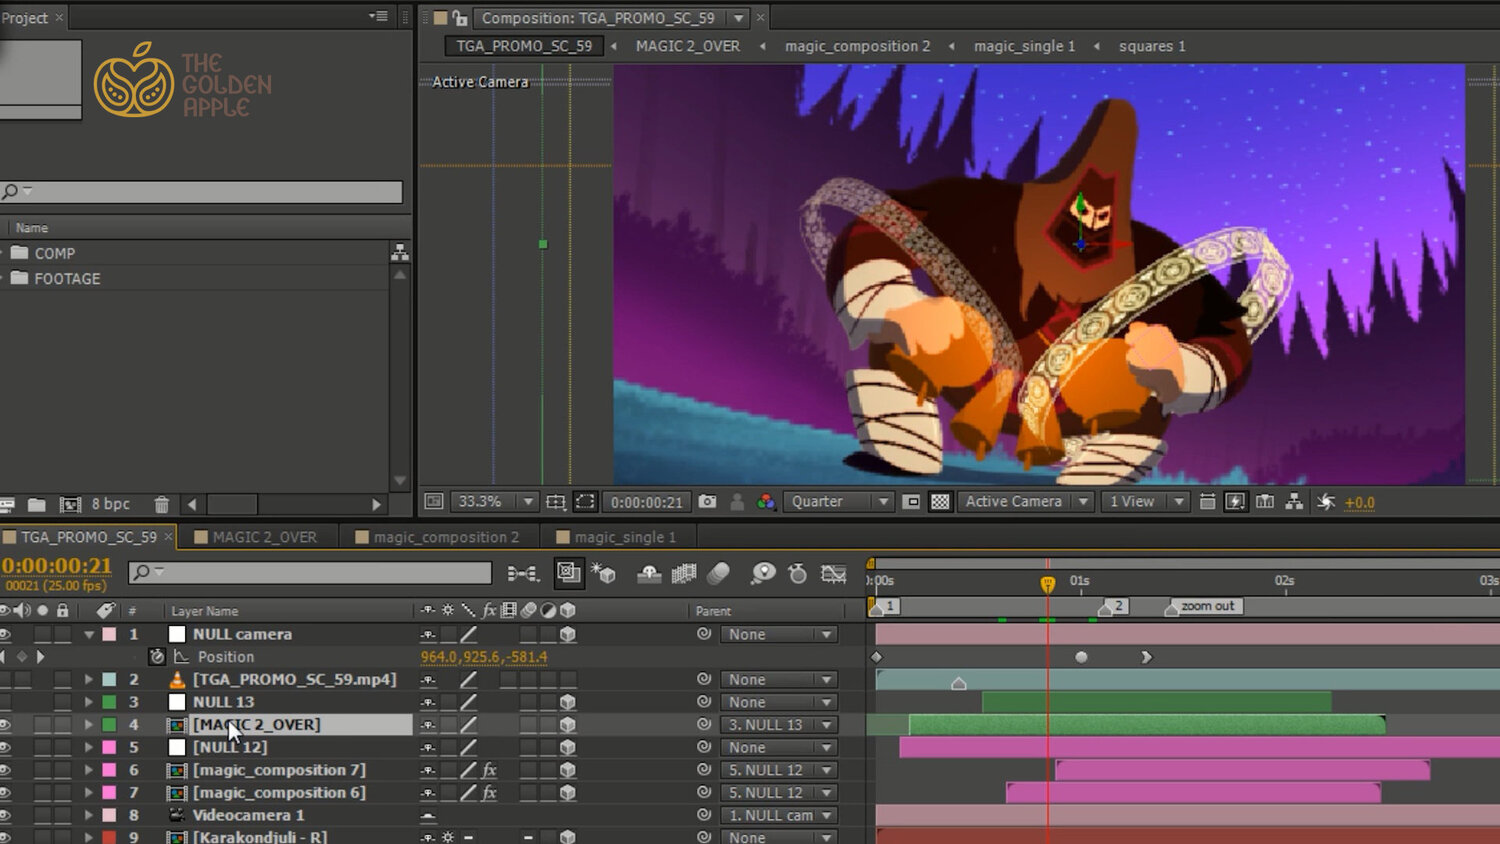
Task: Create a new folder in Project panel
Action: pyautogui.click(x=37, y=505)
